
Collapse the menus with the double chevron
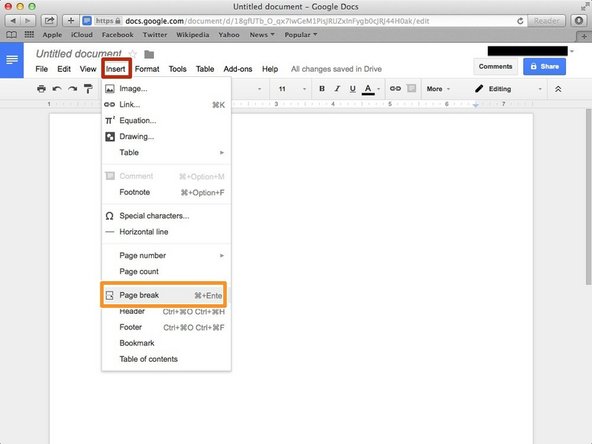pos(558,89)
